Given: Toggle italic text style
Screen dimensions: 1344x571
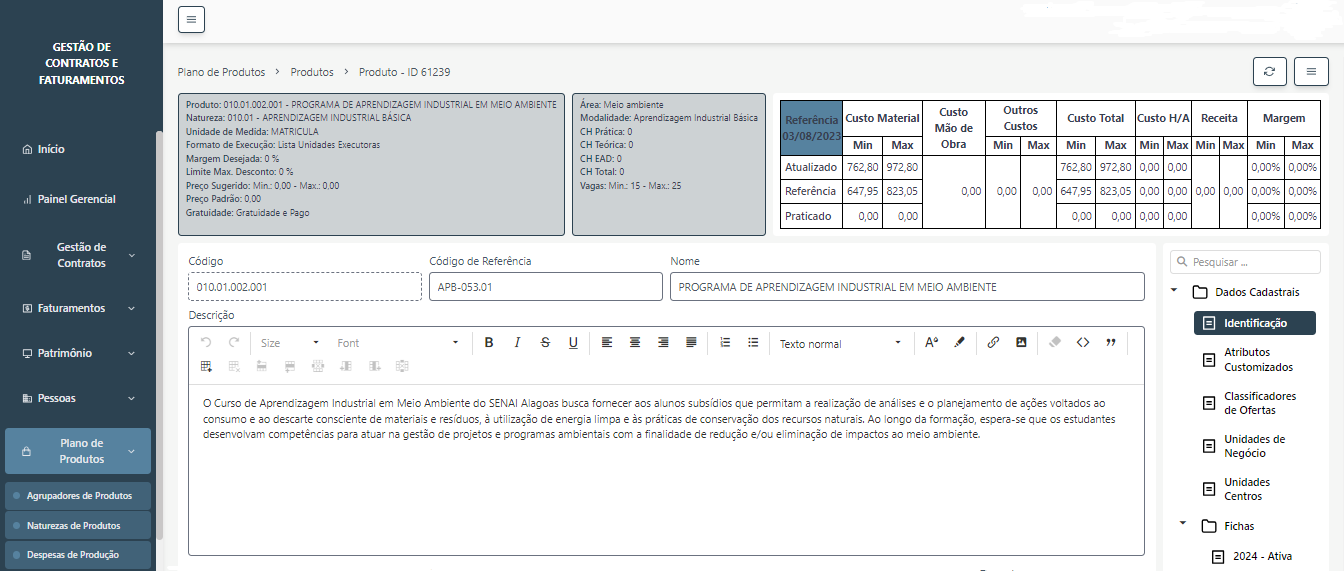Looking at the screenshot, I should click(517, 343).
